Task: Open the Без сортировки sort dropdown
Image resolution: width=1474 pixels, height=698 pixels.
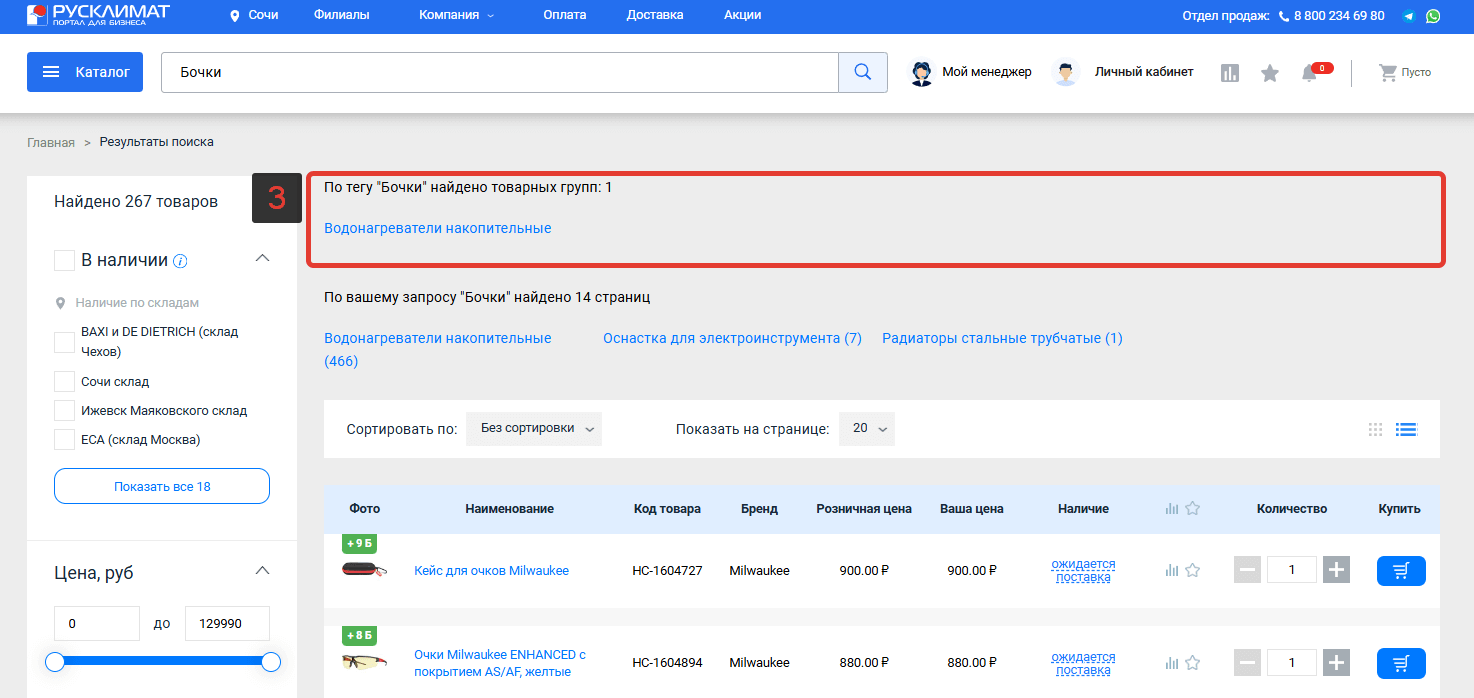Action: 534,428
